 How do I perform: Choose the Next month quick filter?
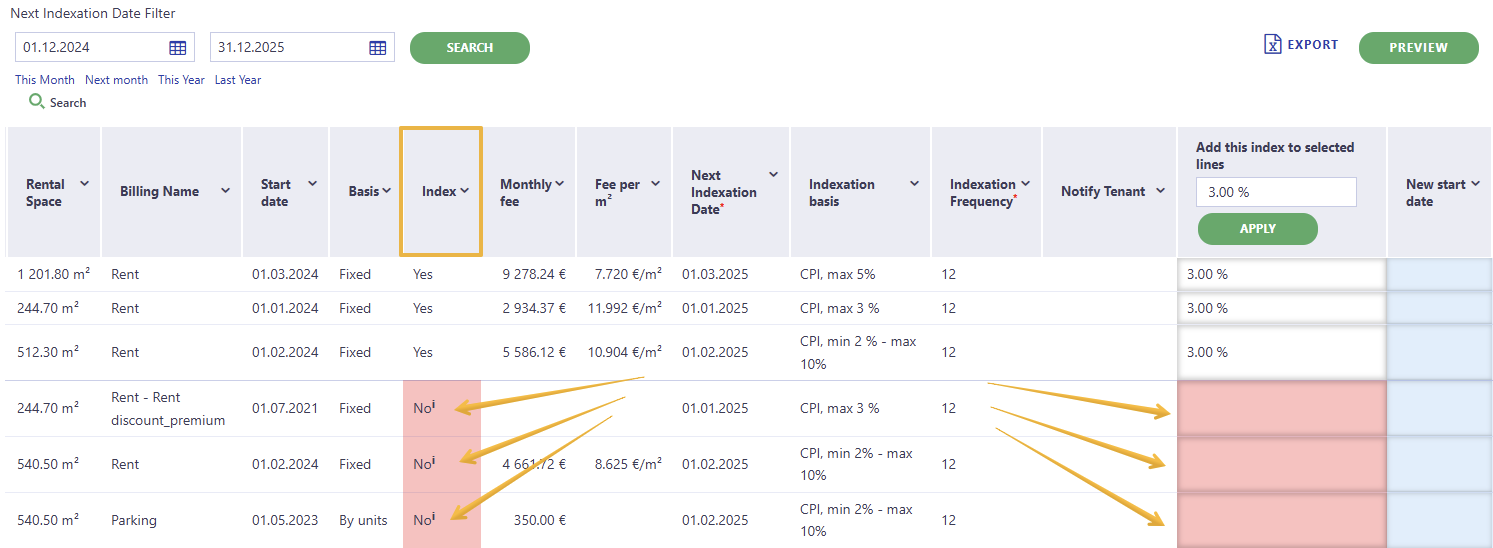click(x=116, y=80)
